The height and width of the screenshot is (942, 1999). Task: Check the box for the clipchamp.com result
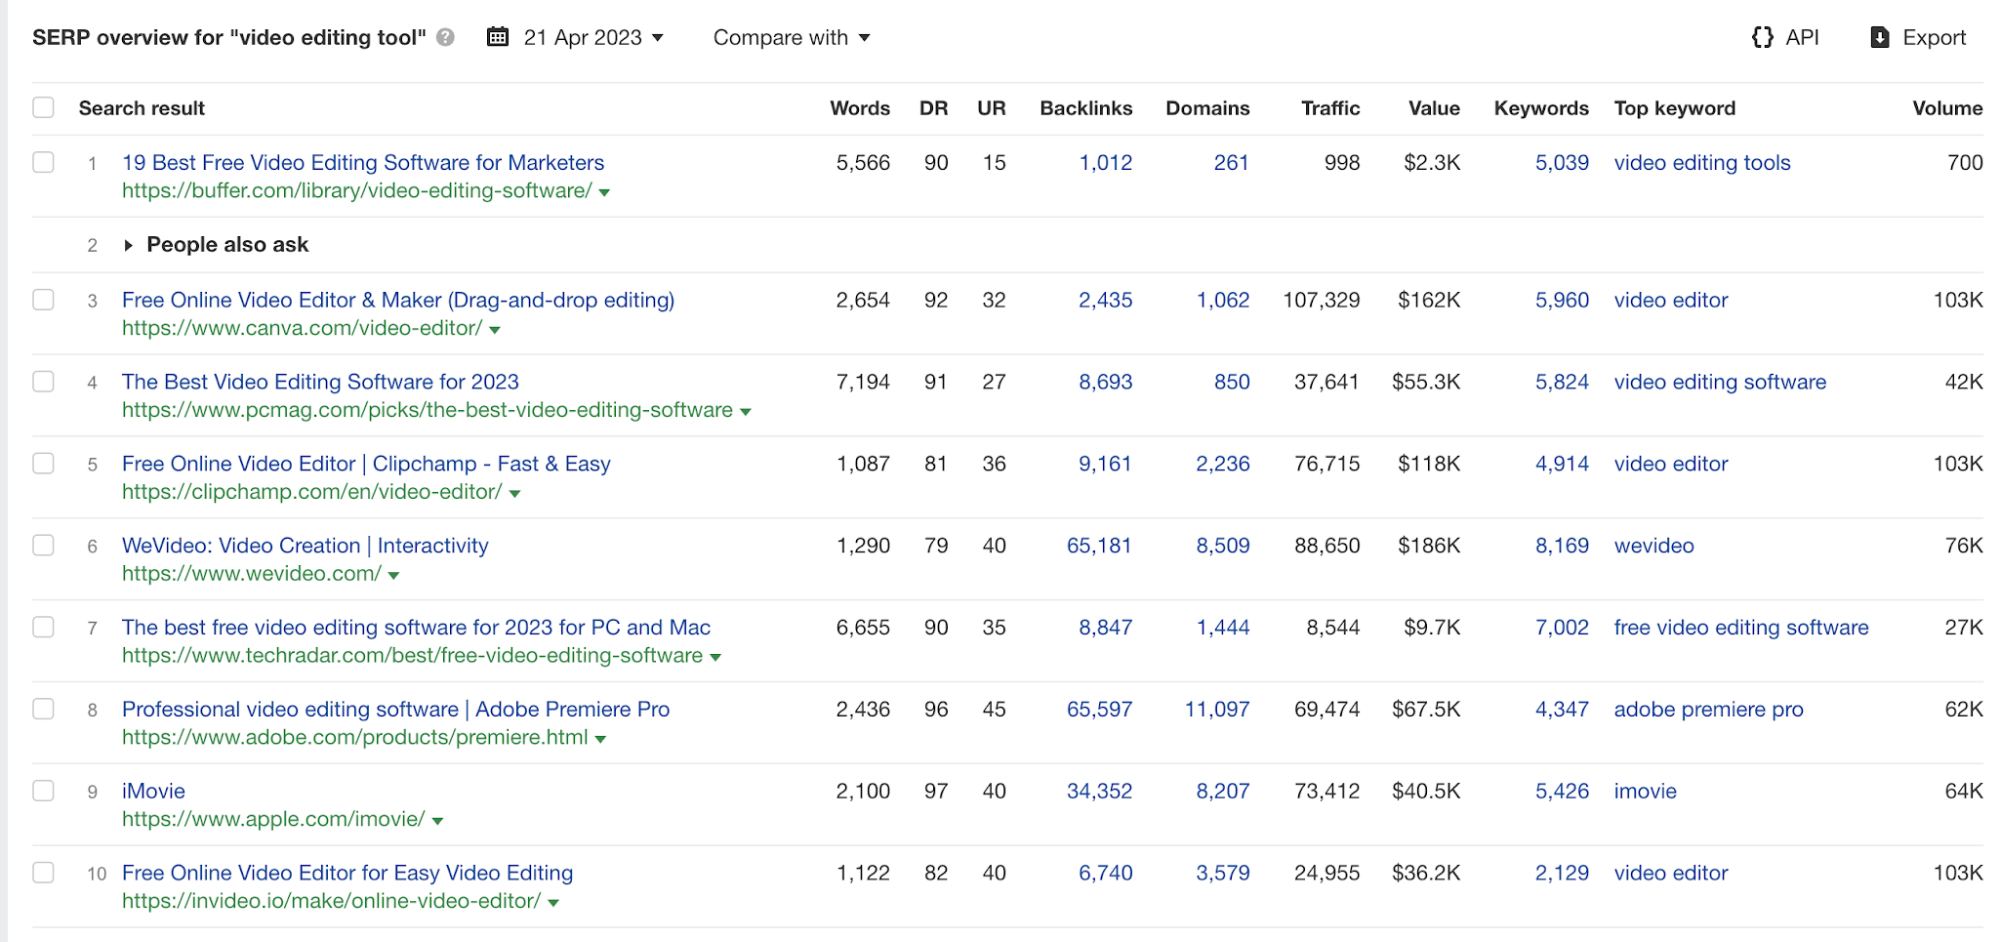[43, 464]
